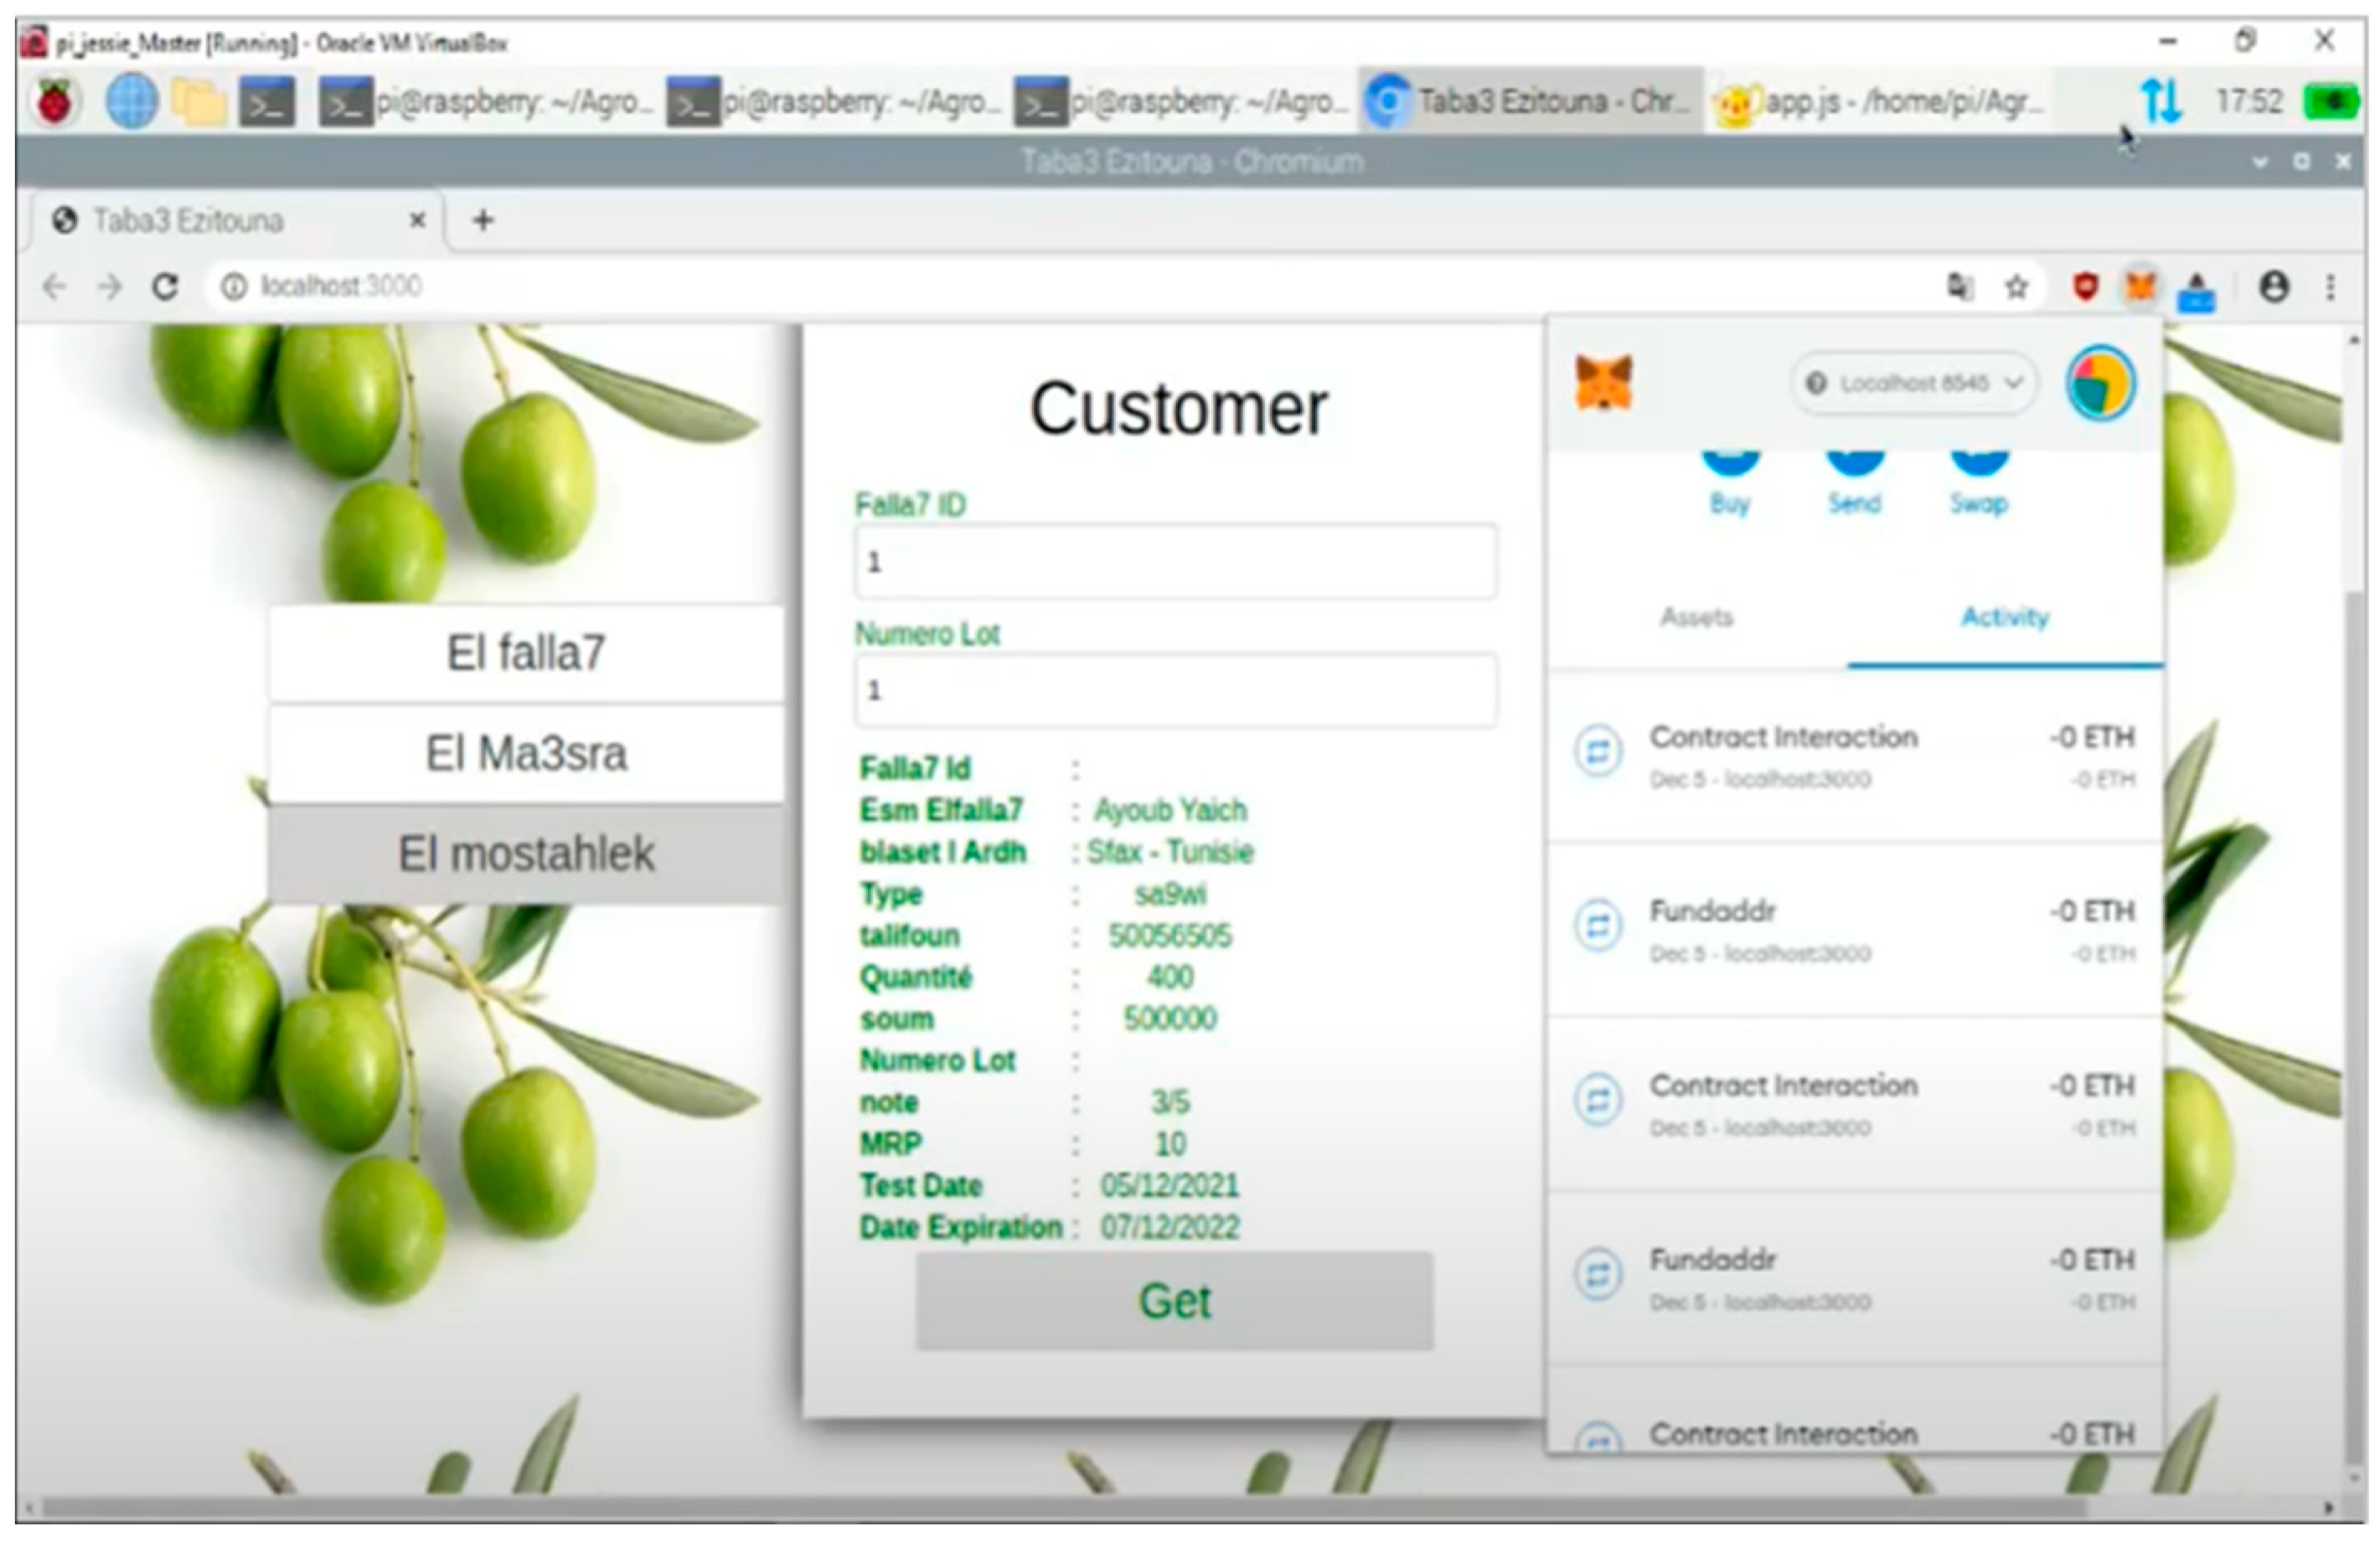Open the MetaMask account avatar
This screenshot has height=1543, width=2380.
[2100, 383]
